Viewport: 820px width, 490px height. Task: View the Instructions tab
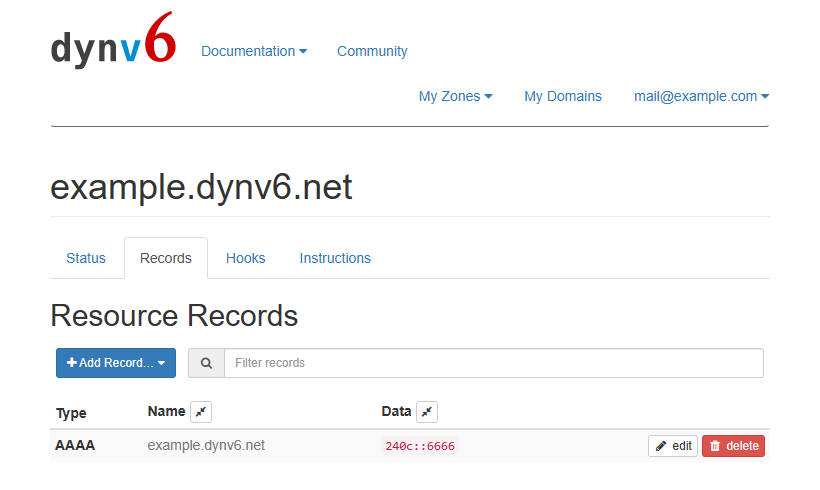335,258
